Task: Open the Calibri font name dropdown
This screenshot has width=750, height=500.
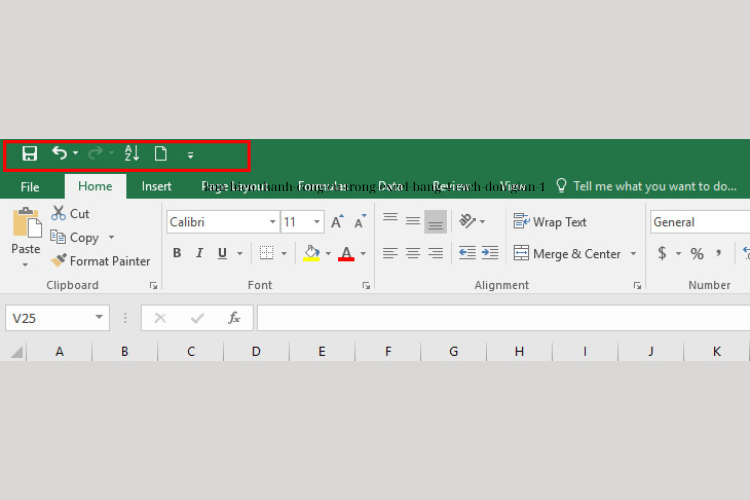Action: tap(272, 222)
